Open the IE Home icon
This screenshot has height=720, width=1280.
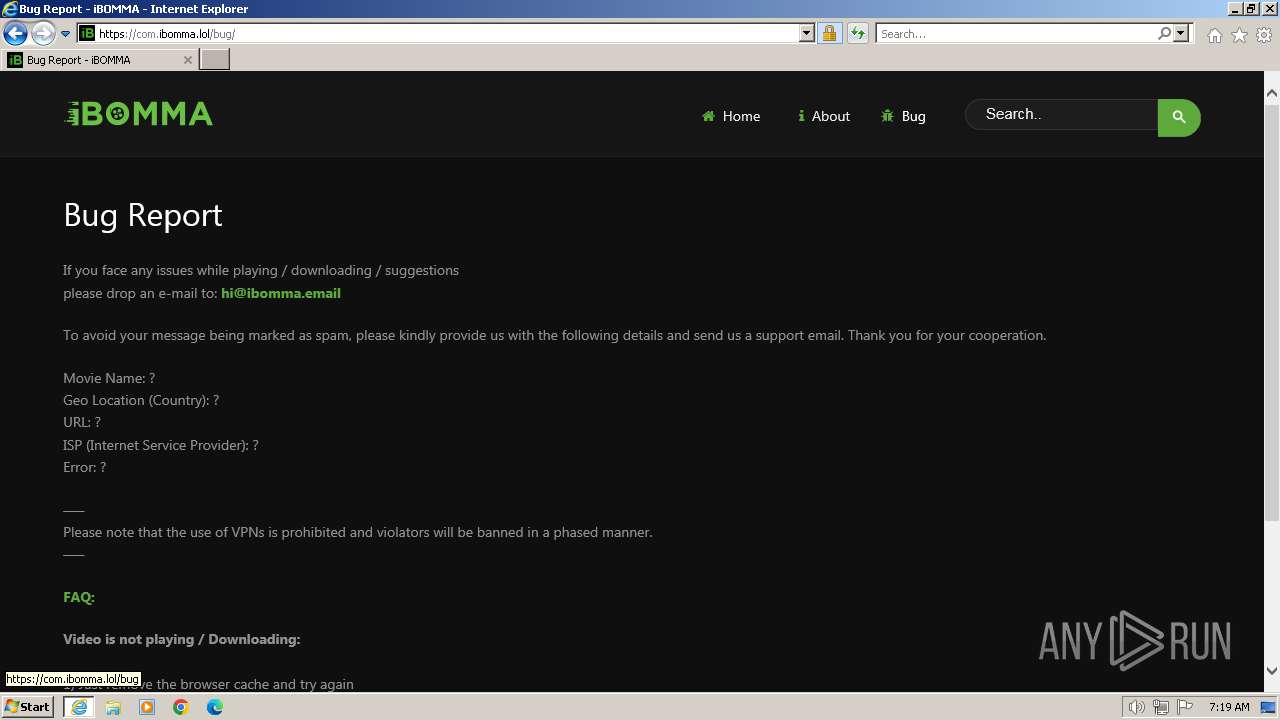(1214, 35)
